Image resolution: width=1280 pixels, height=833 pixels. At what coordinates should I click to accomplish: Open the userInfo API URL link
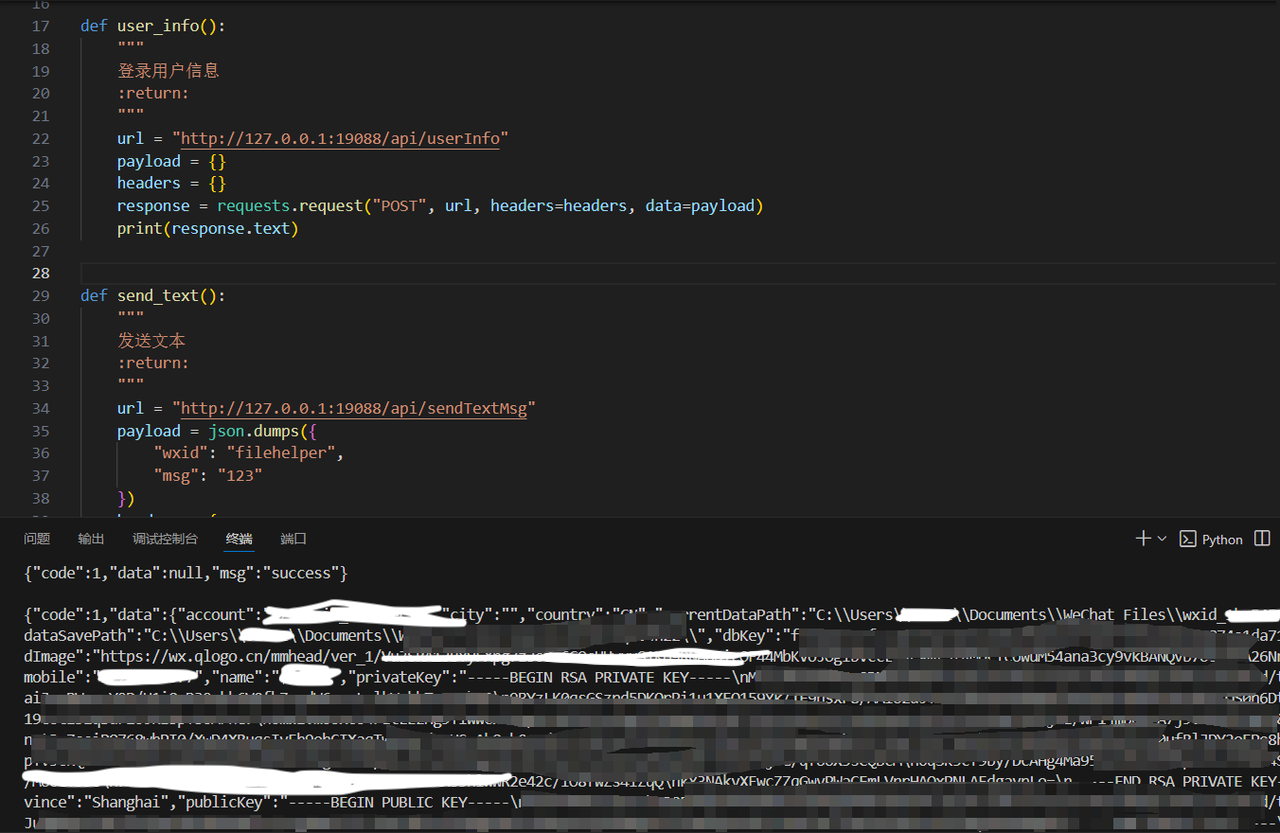point(340,139)
